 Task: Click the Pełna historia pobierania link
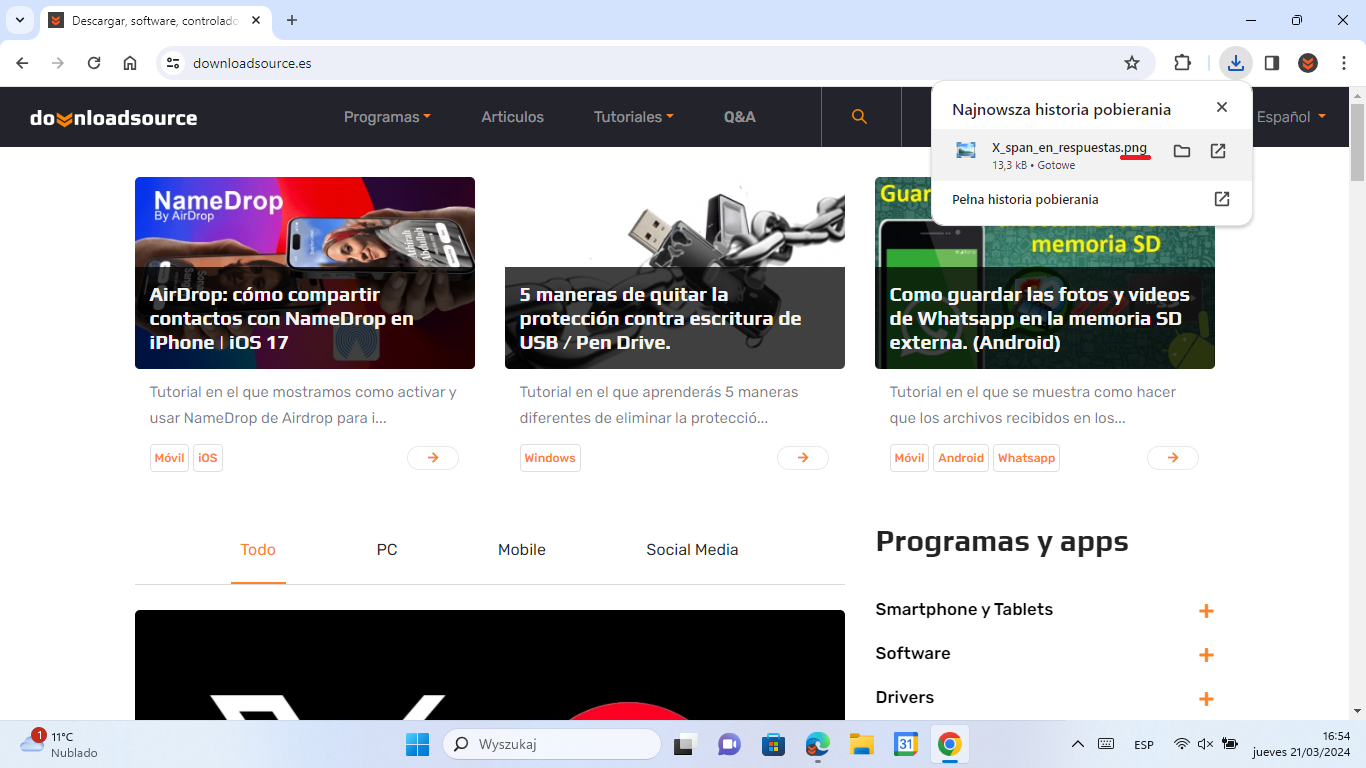tap(1025, 200)
